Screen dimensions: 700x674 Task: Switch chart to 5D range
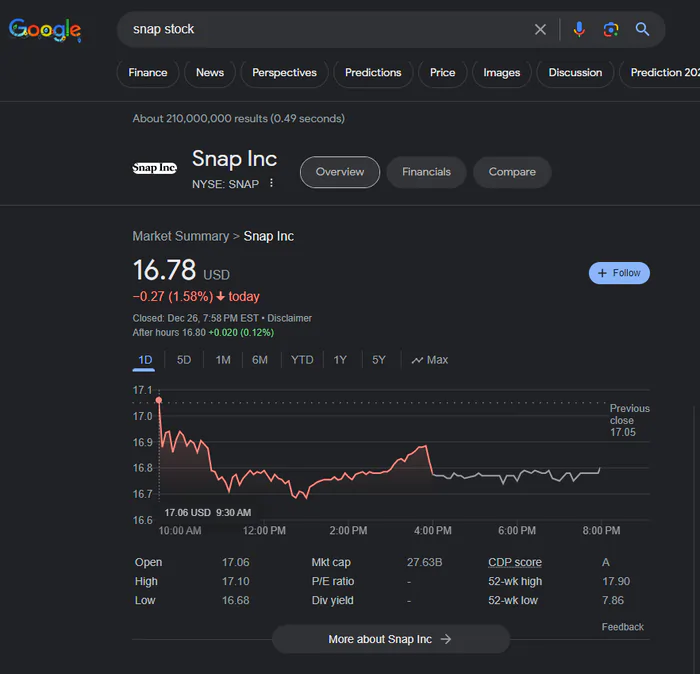[183, 360]
